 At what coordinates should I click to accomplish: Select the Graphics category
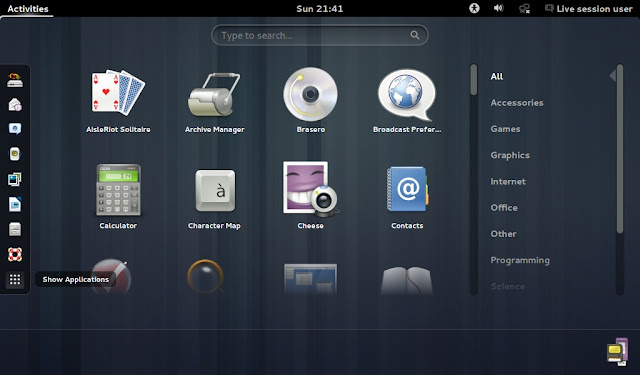510,155
